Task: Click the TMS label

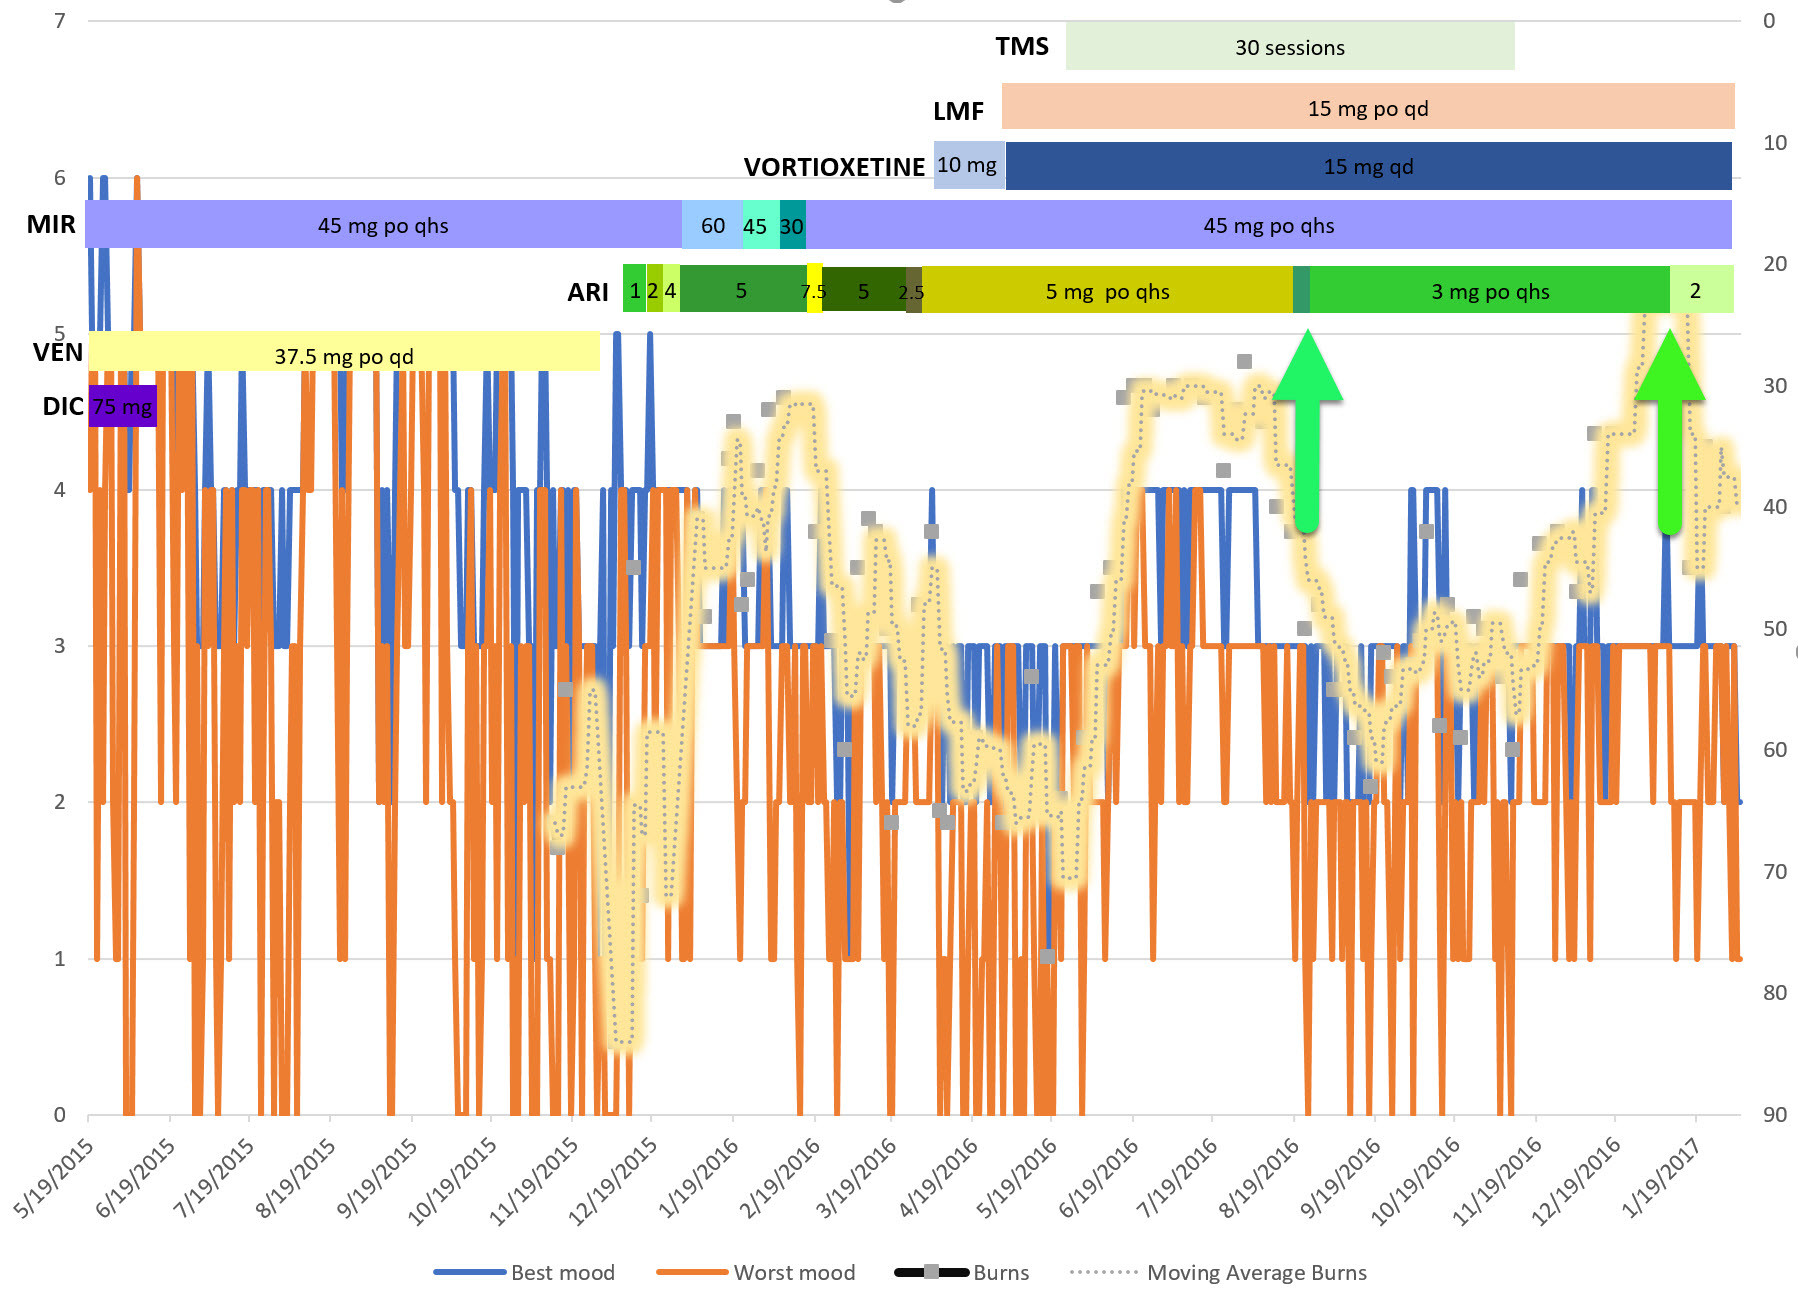Action: (x=1022, y=46)
